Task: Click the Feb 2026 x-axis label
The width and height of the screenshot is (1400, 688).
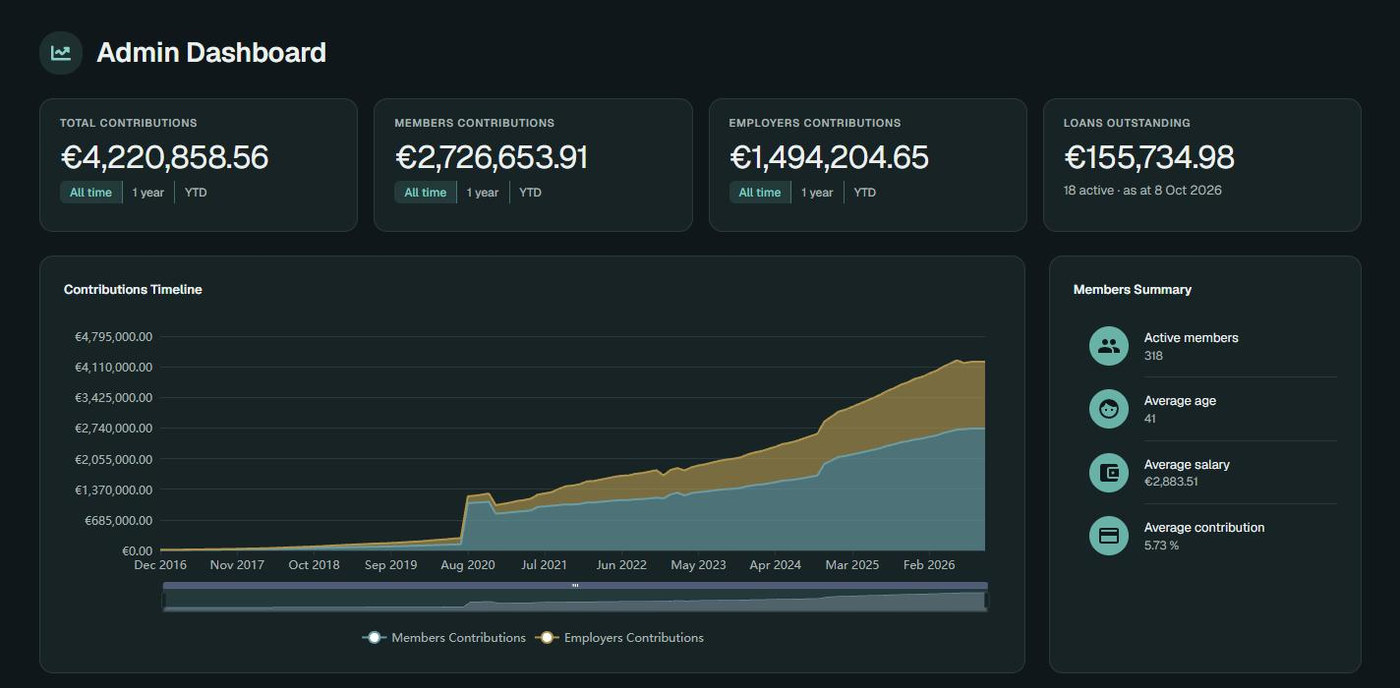Action: click(929, 565)
